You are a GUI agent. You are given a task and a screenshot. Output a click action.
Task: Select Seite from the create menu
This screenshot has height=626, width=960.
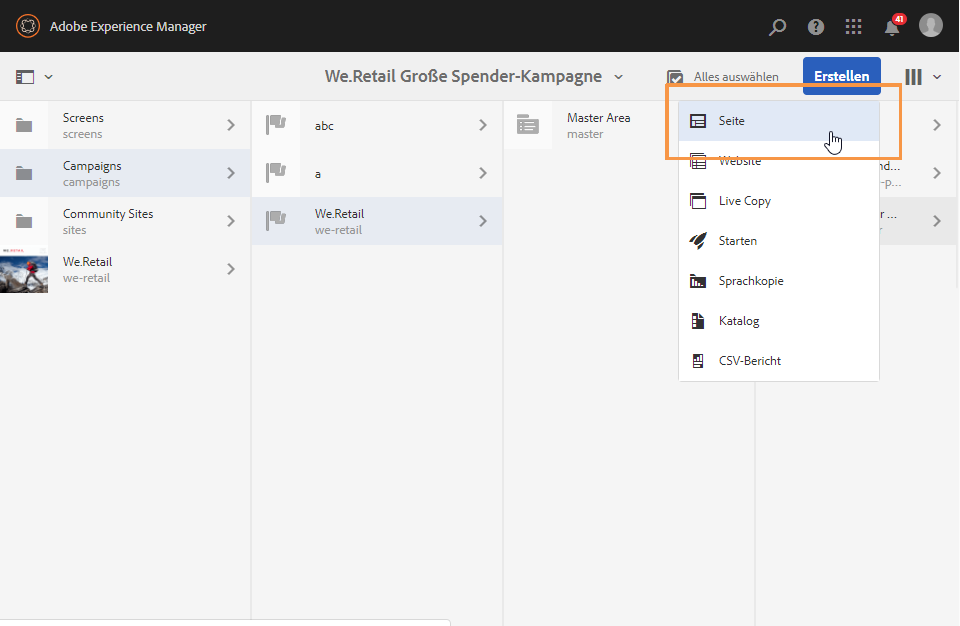(x=732, y=121)
